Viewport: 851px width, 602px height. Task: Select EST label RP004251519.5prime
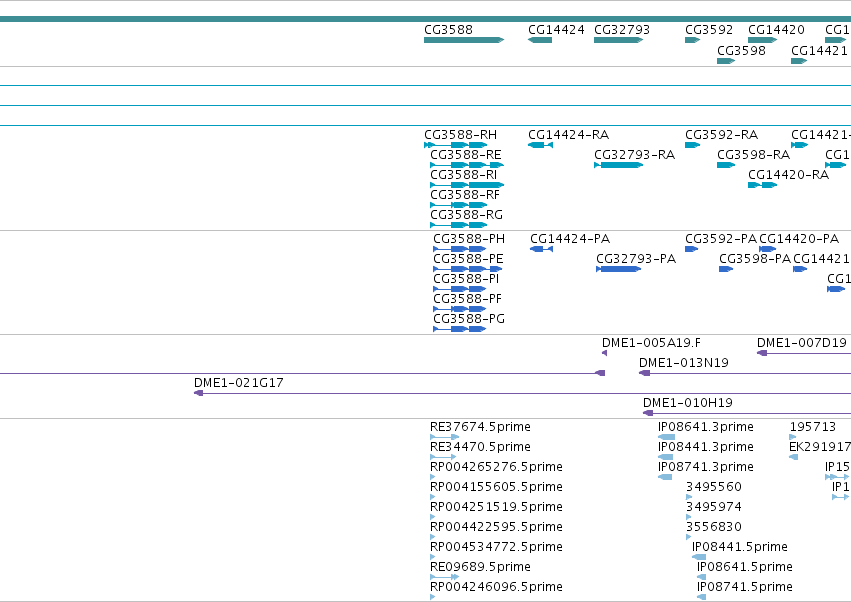pyautogui.click(x=496, y=508)
